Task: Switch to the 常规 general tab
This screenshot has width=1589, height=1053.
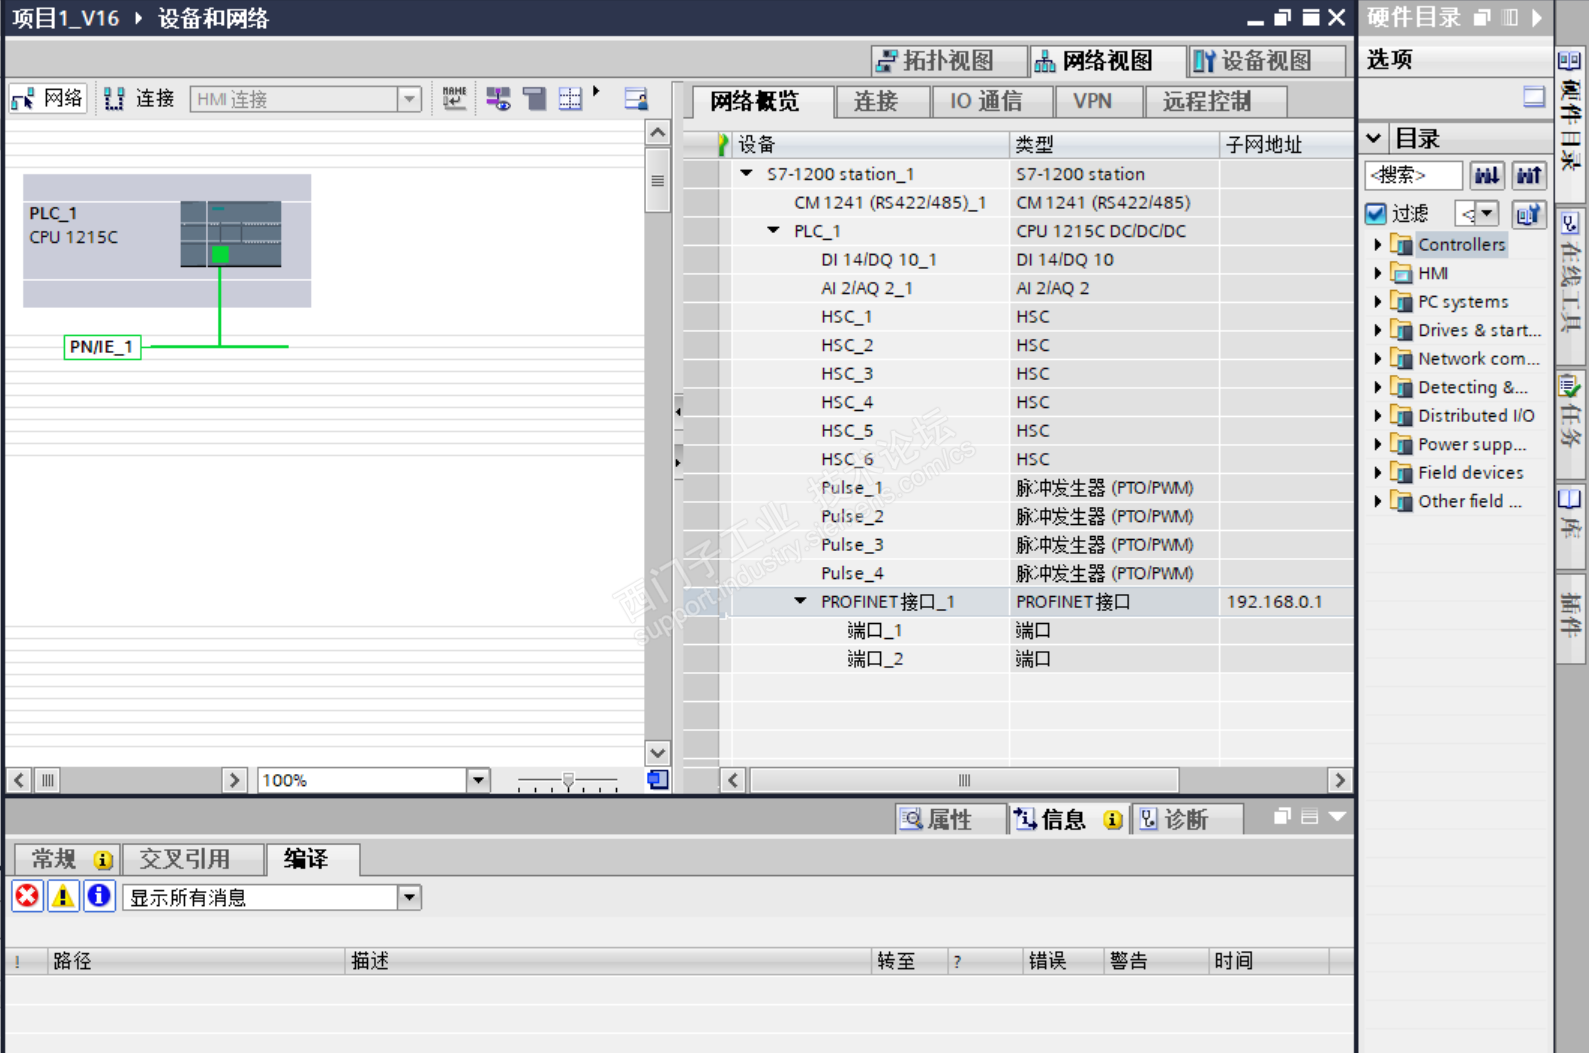Action: coord(68,859)
